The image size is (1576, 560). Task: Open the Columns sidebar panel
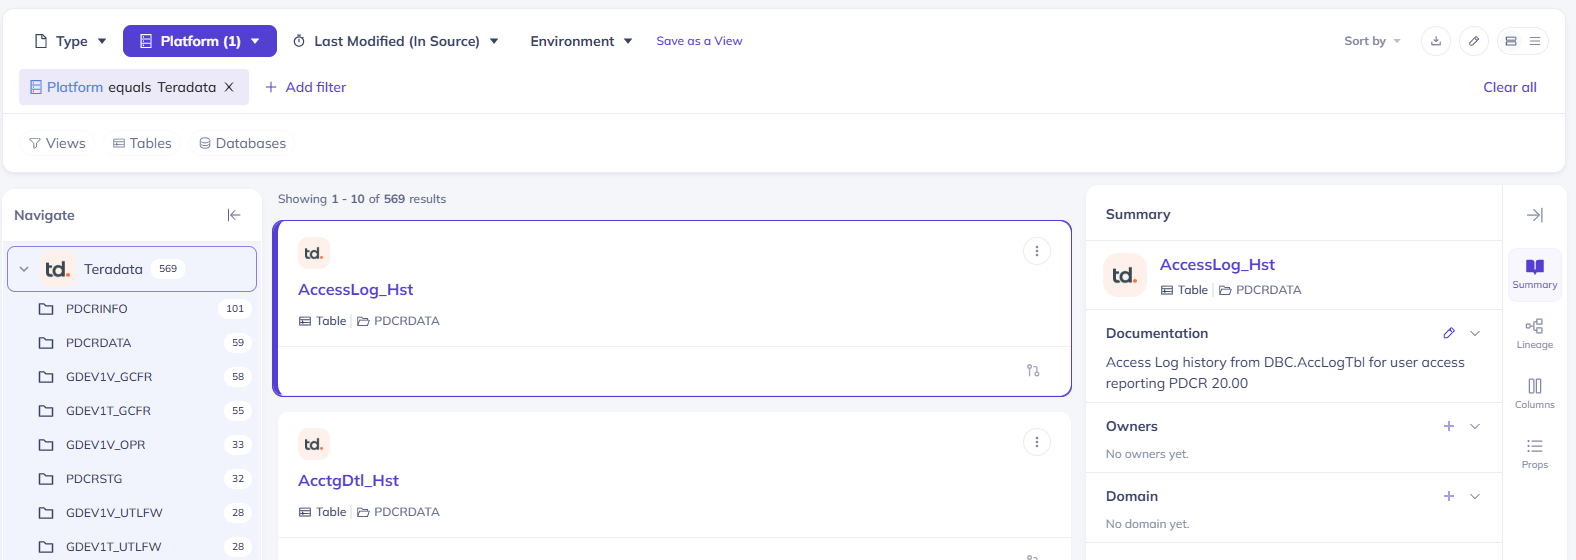(x=1535, y=394)
